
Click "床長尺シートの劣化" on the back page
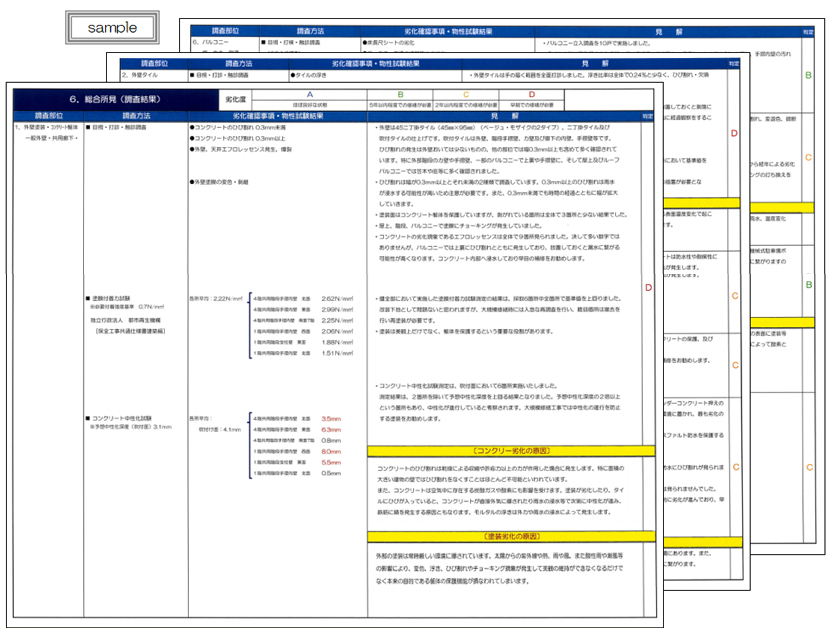click(388, 42)
